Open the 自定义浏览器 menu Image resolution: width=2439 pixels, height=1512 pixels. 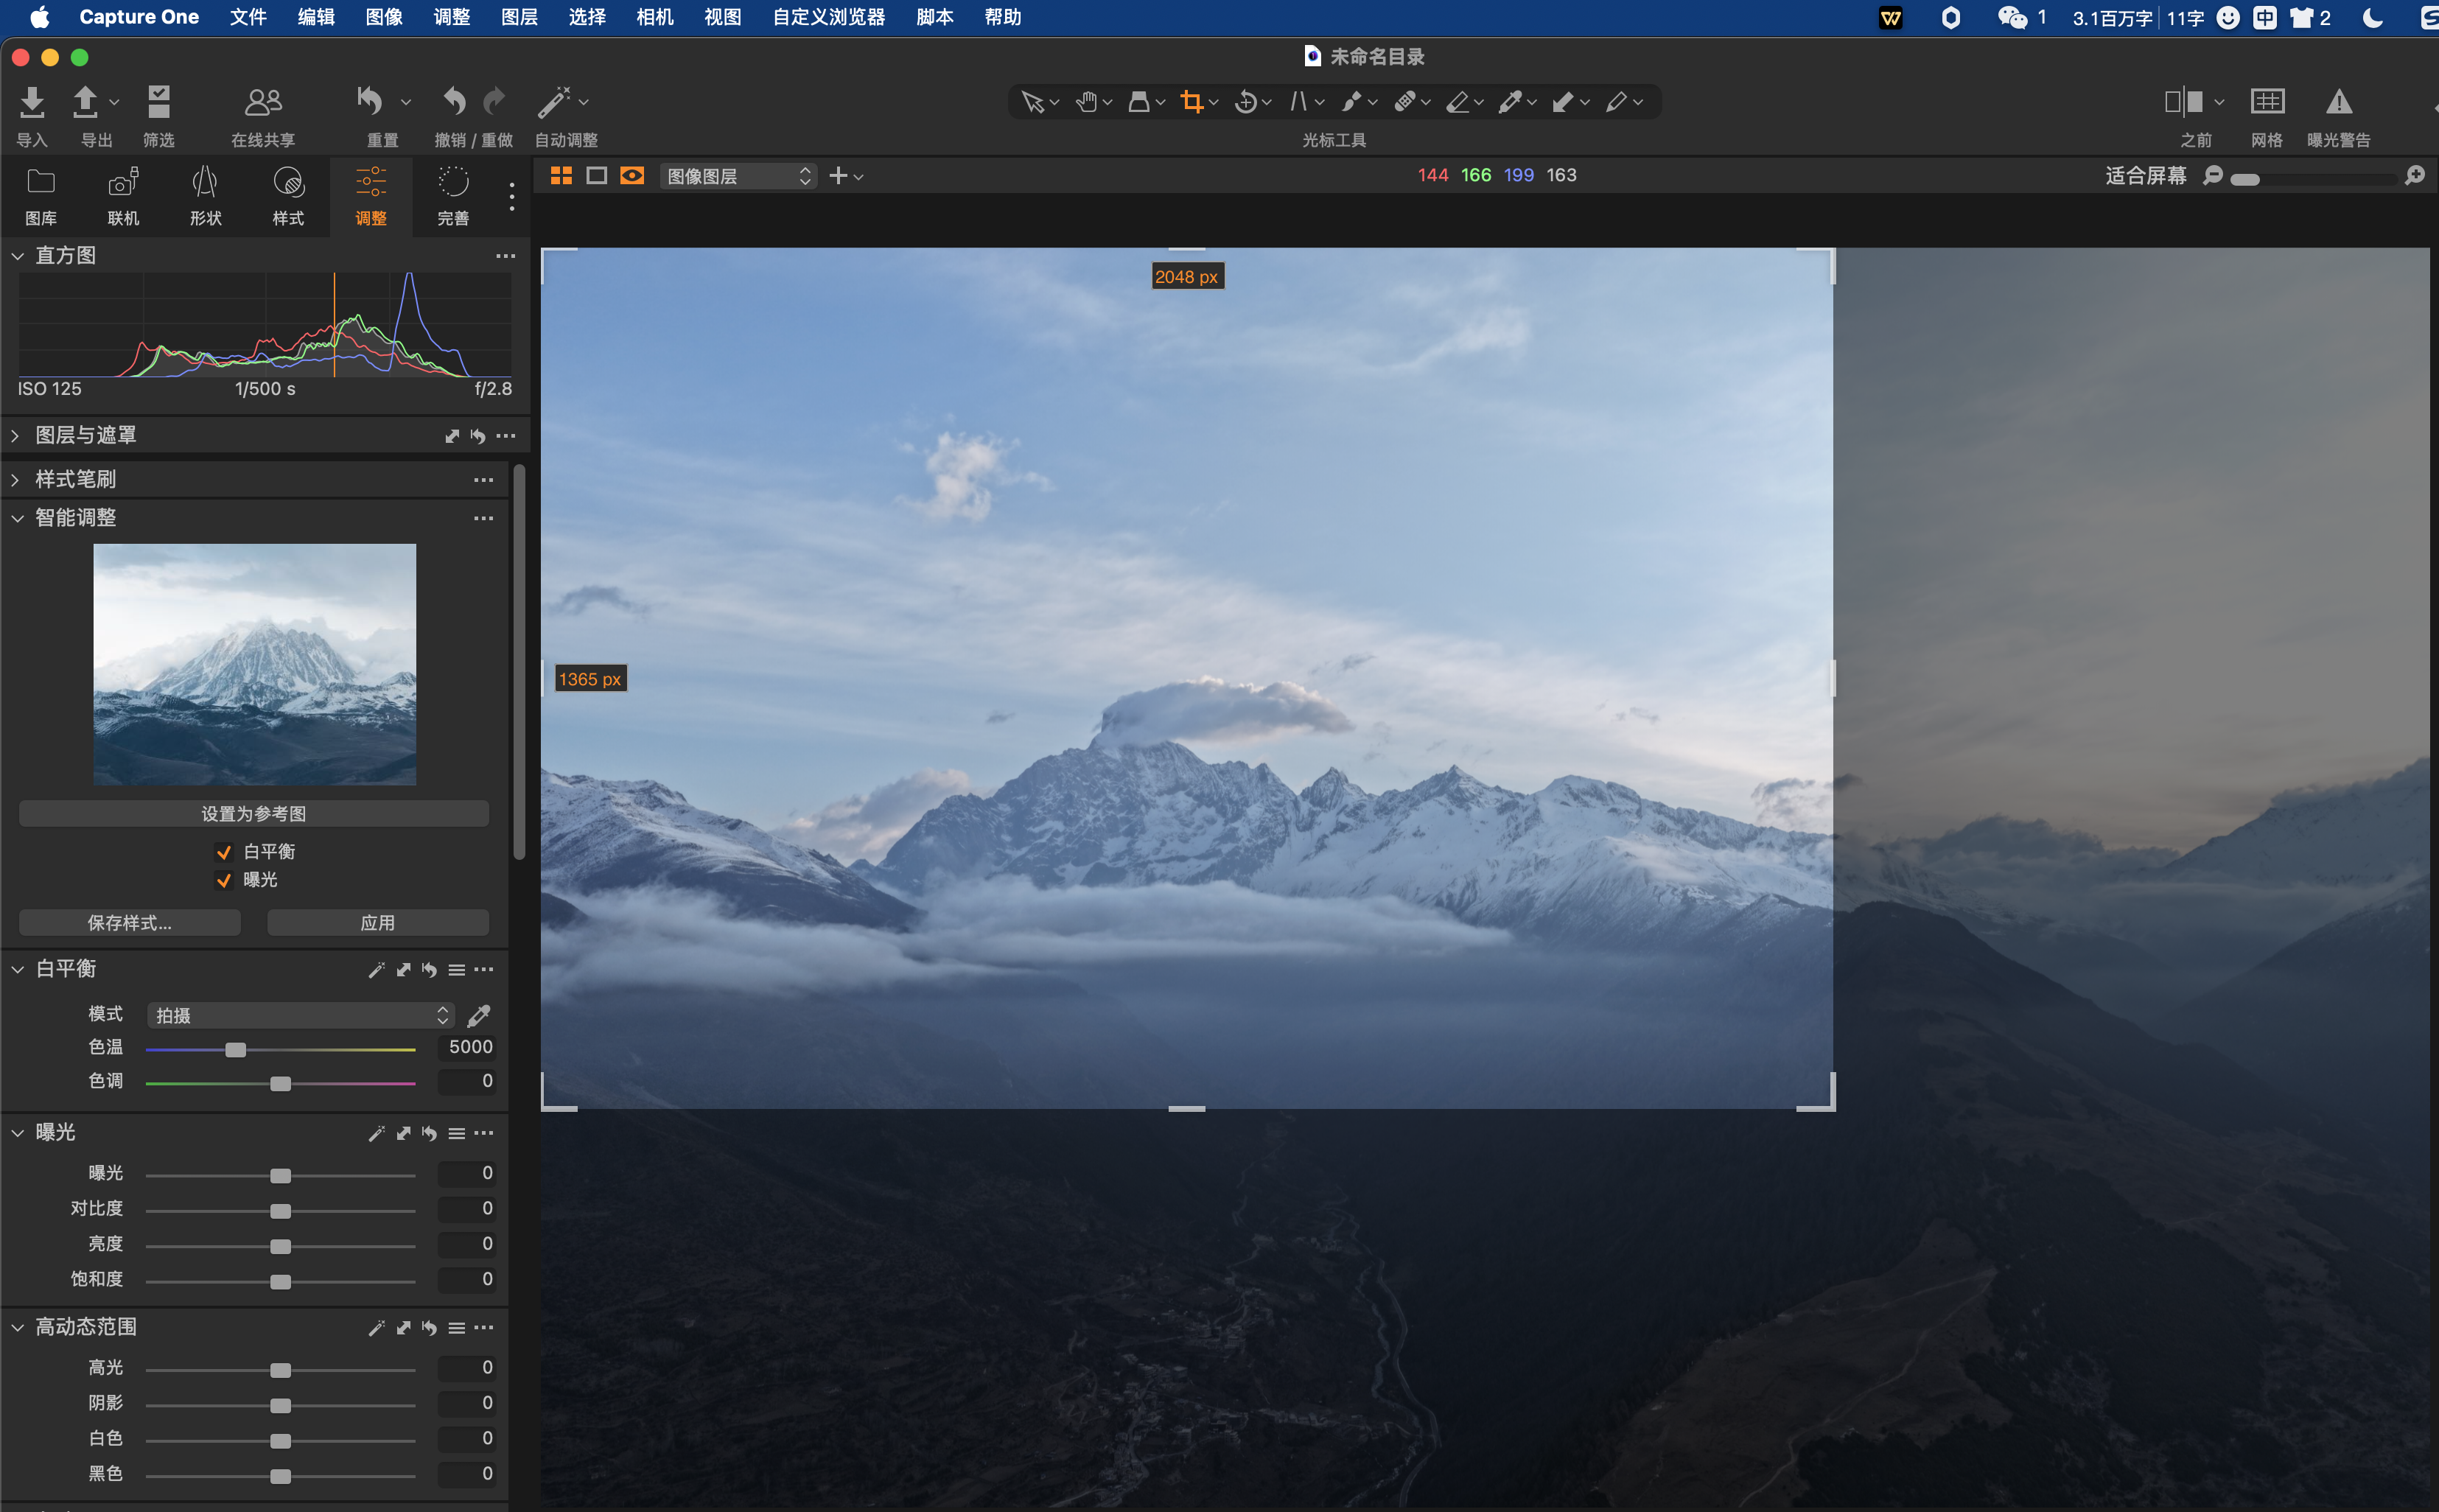click(x=829, y=17)
